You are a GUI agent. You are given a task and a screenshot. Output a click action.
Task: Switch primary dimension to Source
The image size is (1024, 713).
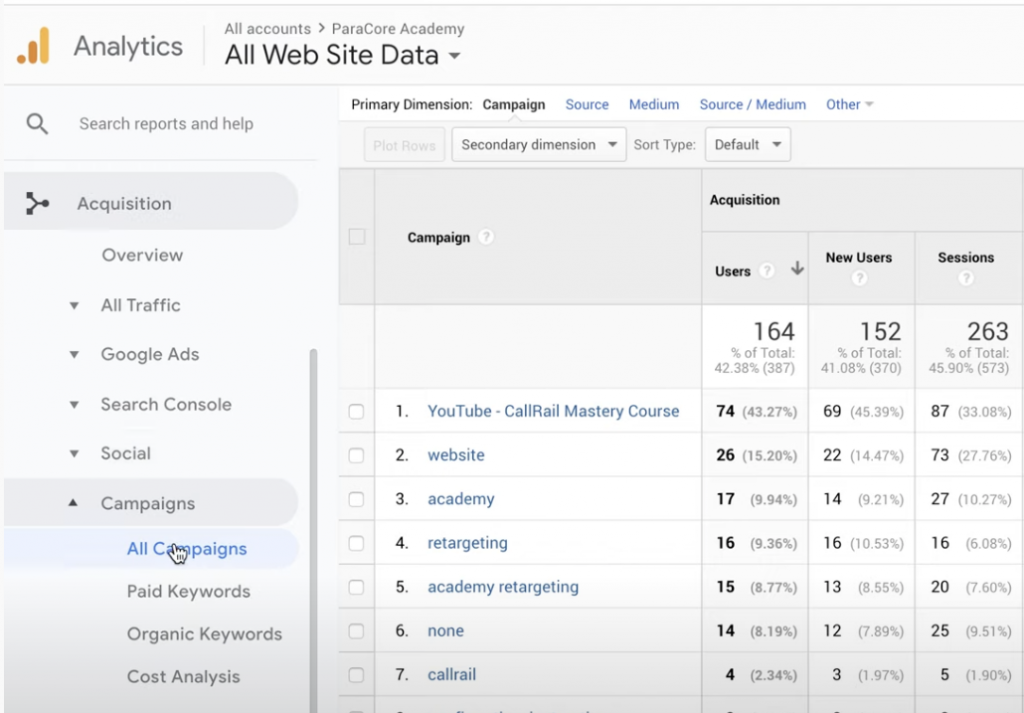click(x=587, y=104)
